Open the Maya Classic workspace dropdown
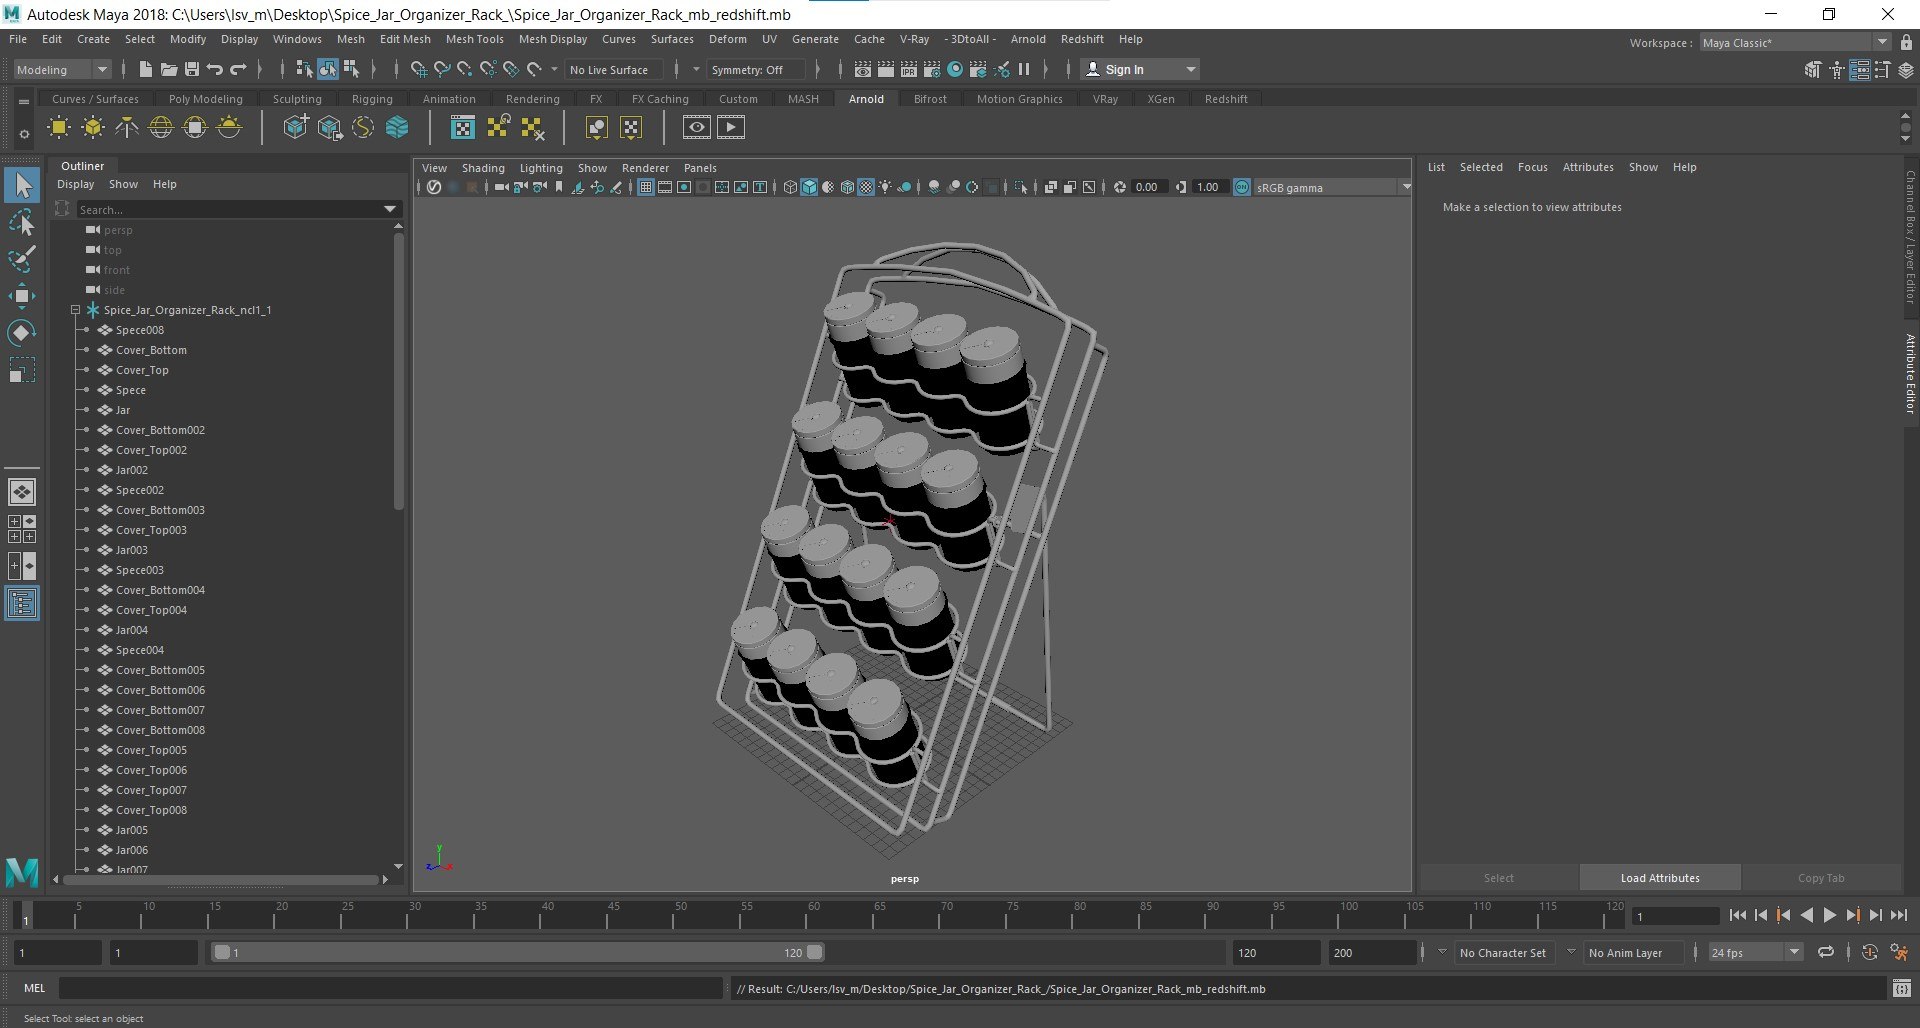 [1795, 43]
